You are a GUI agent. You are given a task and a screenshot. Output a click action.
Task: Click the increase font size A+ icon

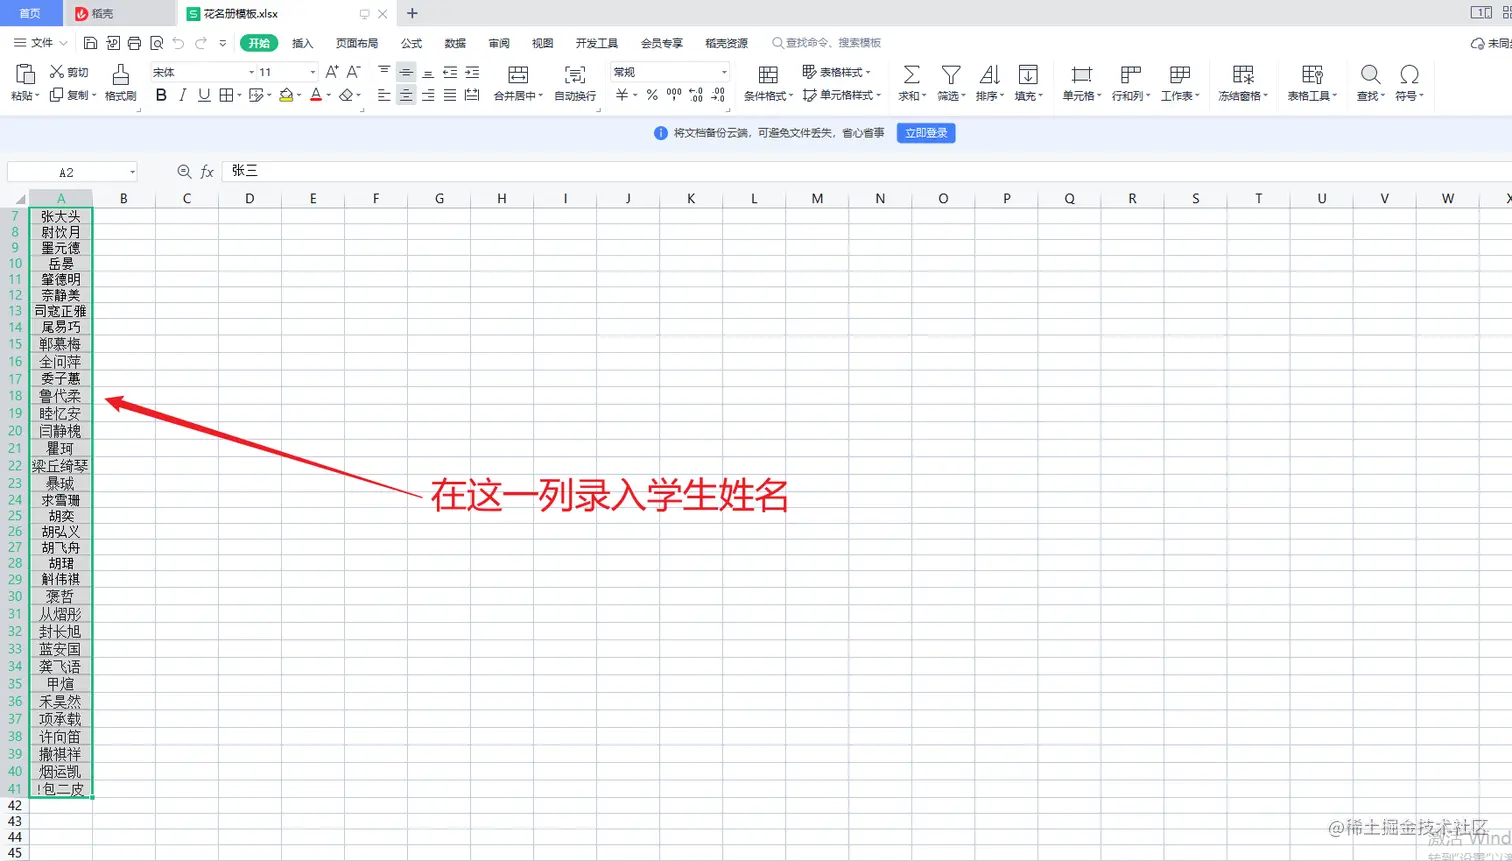330,72
